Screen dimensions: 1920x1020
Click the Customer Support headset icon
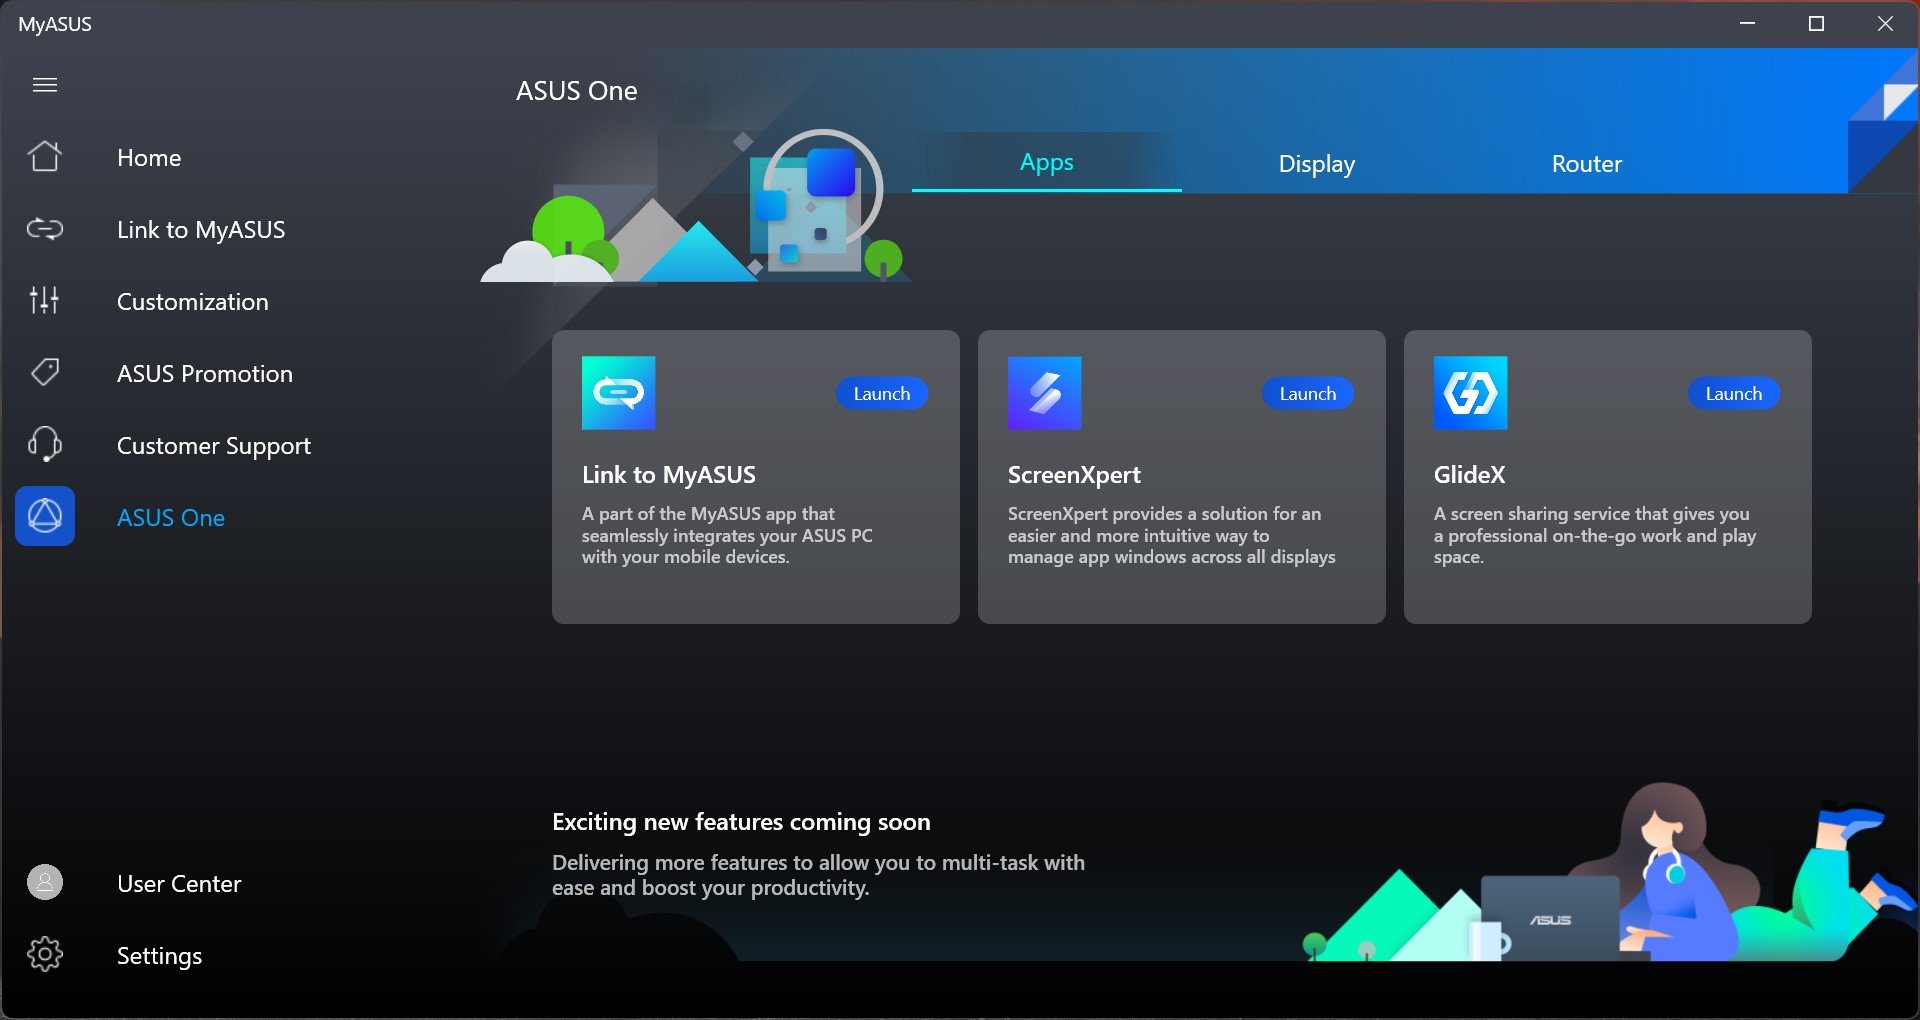(x=45, y=444)
